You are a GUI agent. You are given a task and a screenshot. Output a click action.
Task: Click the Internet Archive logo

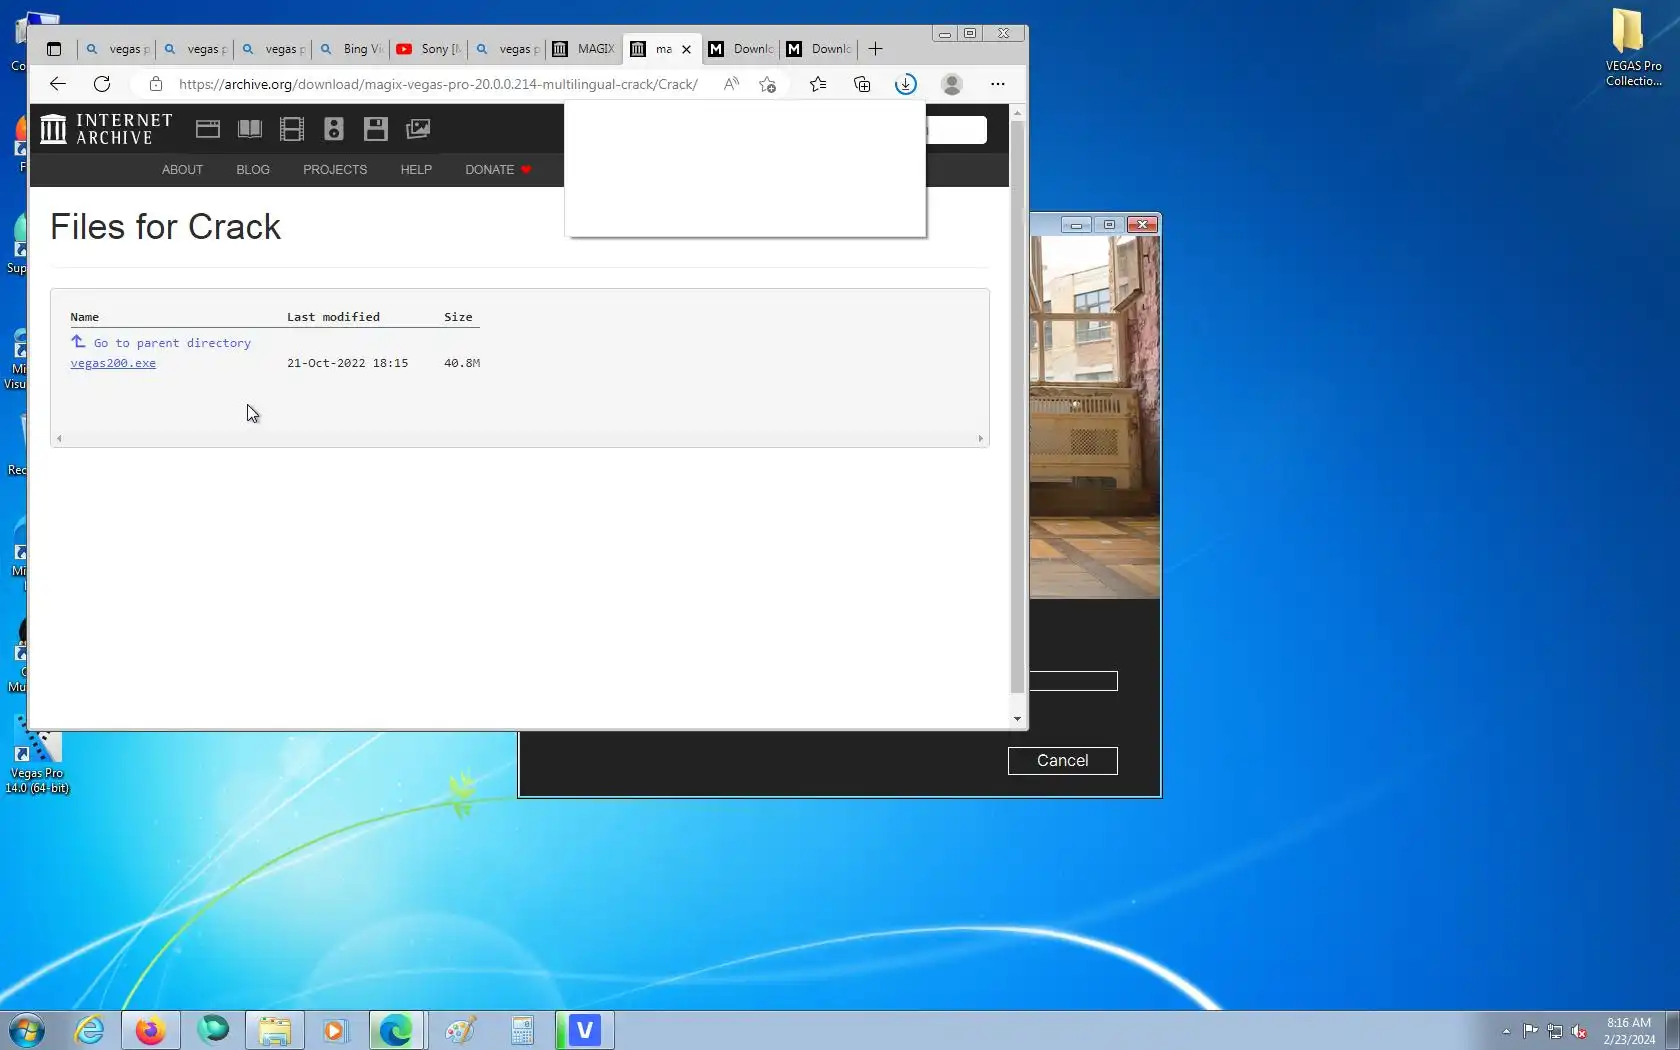[106, 129]
